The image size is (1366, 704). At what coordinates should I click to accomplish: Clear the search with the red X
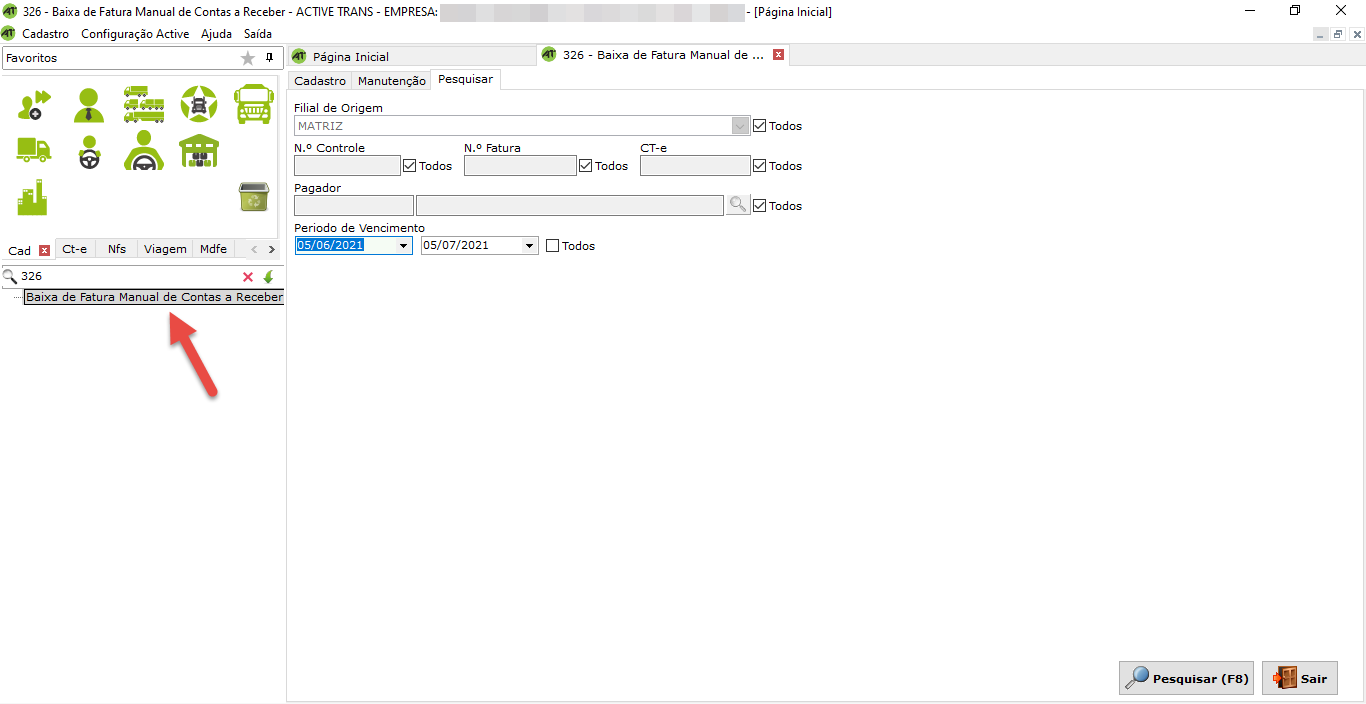[248, 277]
